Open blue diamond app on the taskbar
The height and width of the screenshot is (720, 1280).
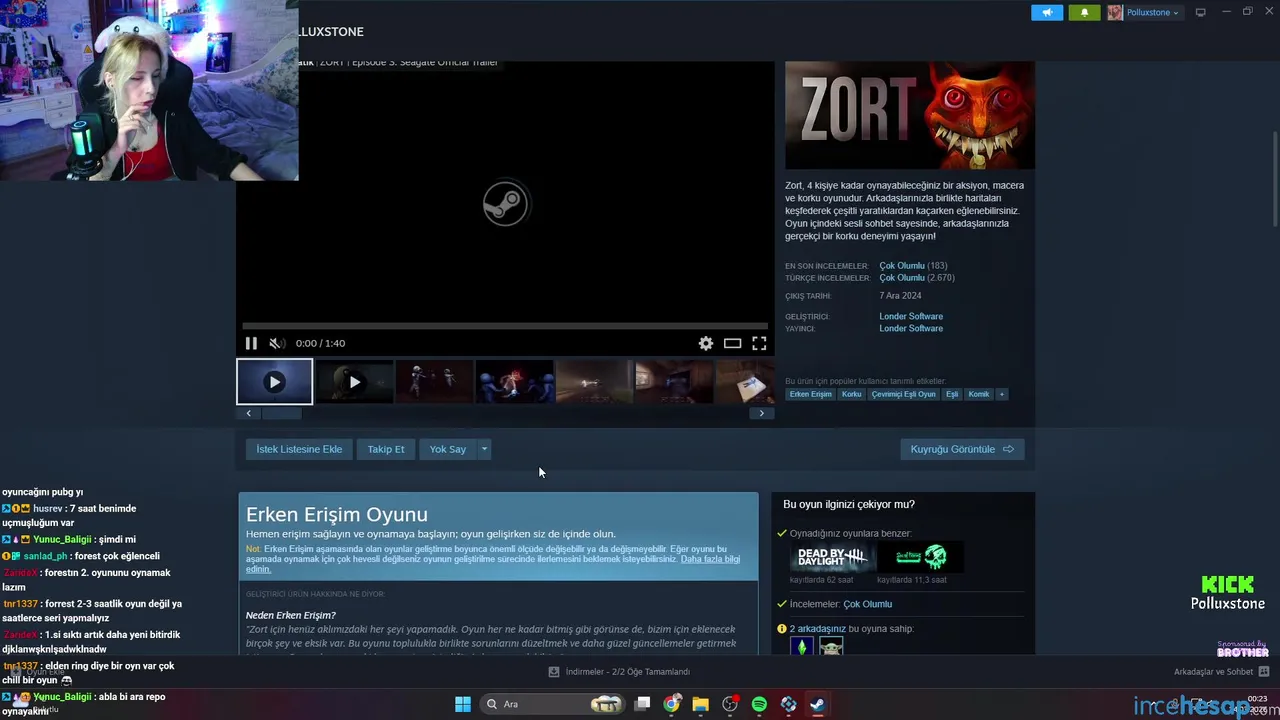pyautogui.click(x=788, y=704)
